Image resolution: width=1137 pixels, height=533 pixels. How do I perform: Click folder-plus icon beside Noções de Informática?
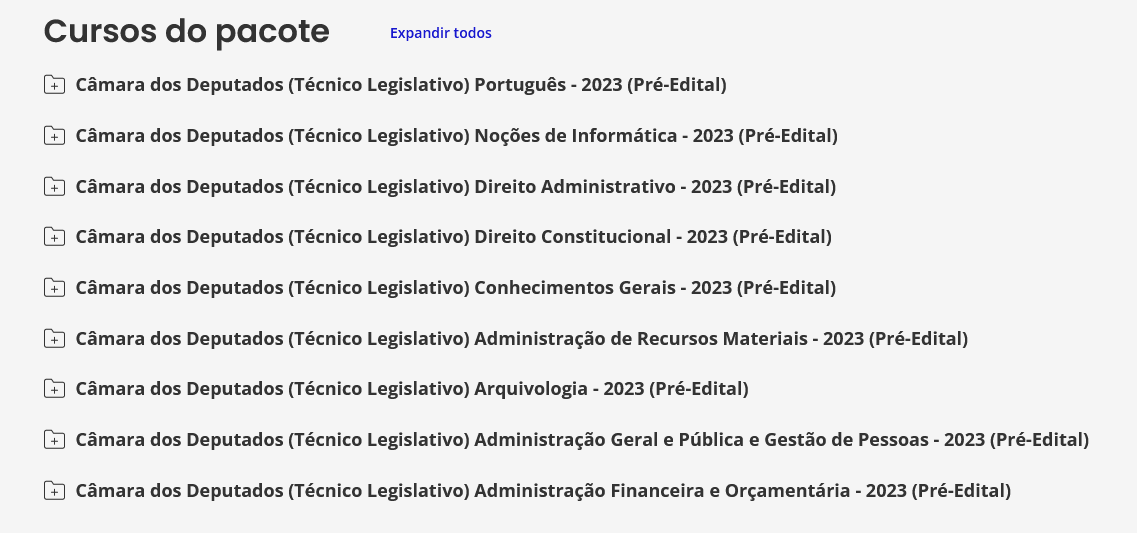[54, 136]
